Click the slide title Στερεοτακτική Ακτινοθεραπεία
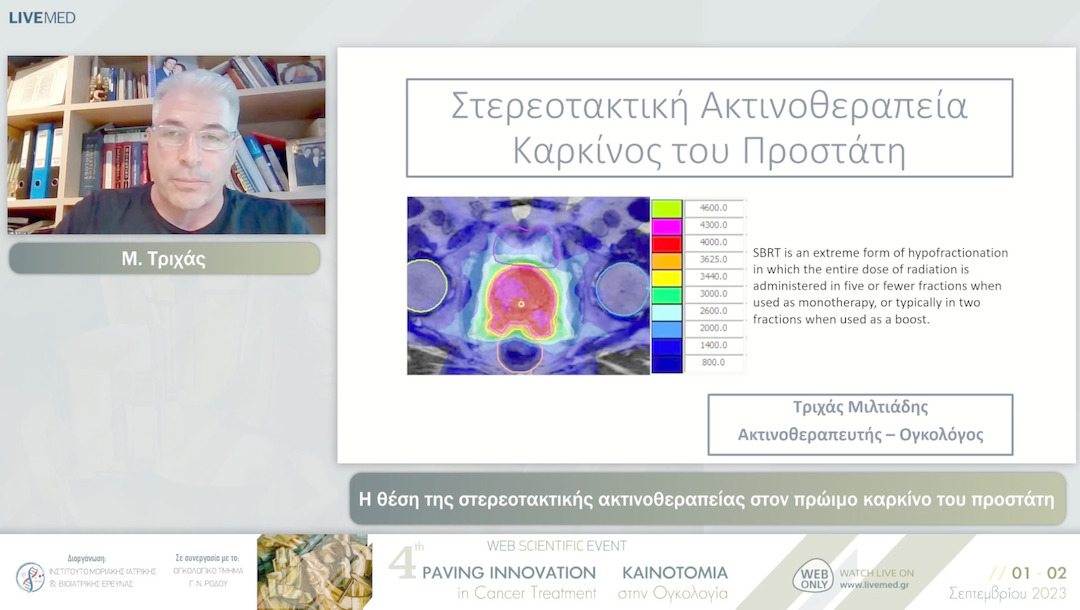1080x610 pixels. [x=709, y=105]
